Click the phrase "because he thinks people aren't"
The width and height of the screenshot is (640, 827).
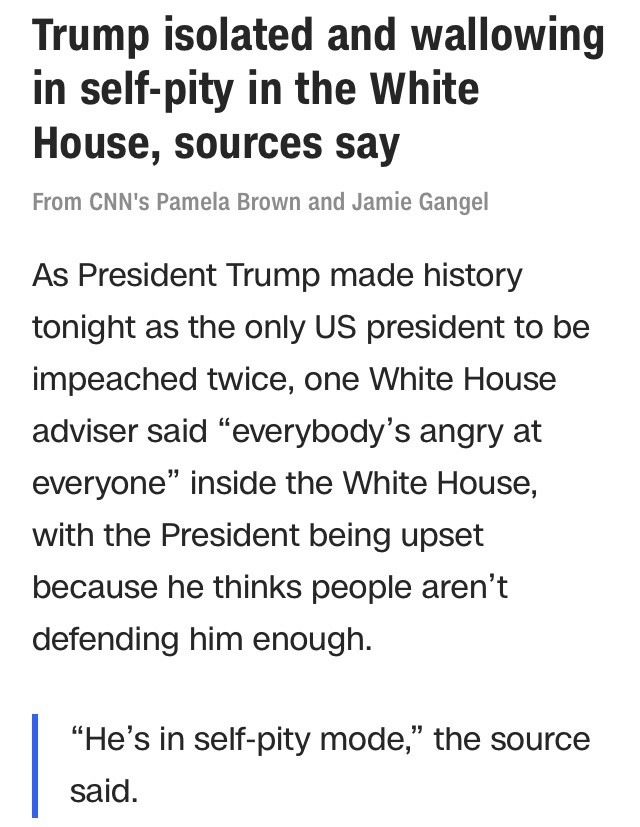point(270,587)
